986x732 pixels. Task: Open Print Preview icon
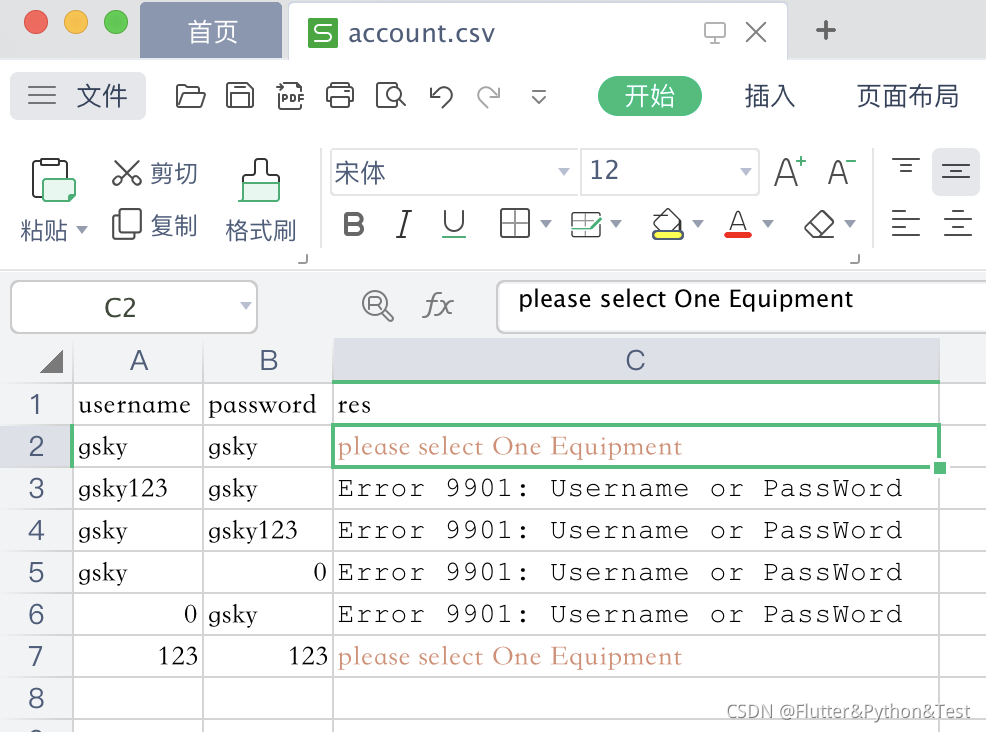[391, 96]
